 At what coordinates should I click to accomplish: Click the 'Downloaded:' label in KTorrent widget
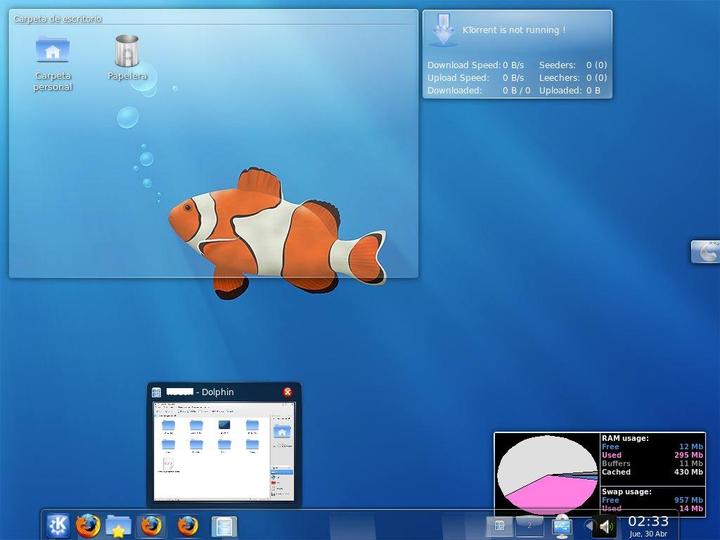tap(455, 90)
